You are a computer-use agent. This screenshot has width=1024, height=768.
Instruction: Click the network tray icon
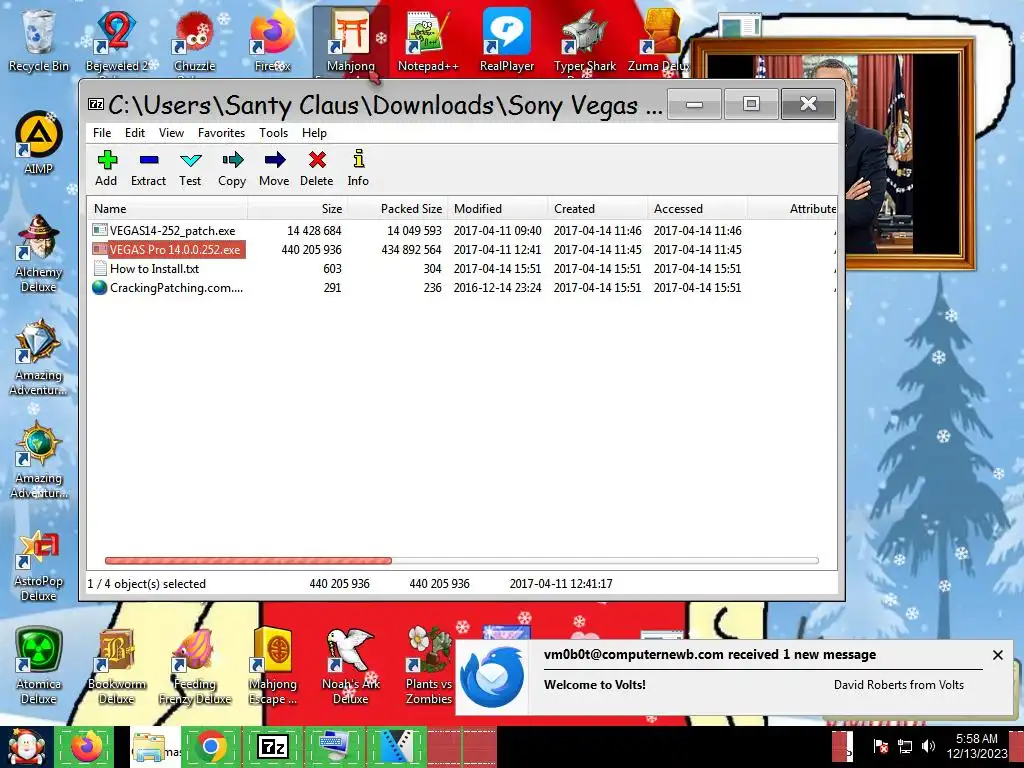pos(904,746)
